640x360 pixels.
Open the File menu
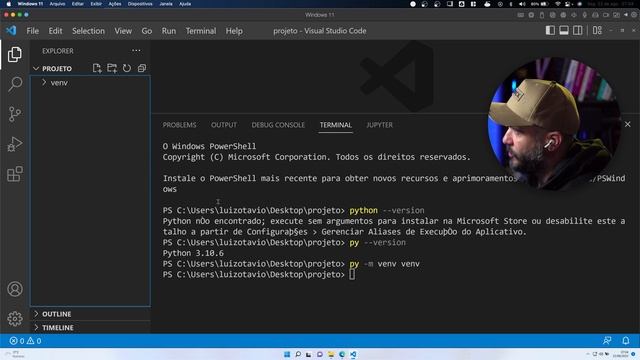point(33,31)
